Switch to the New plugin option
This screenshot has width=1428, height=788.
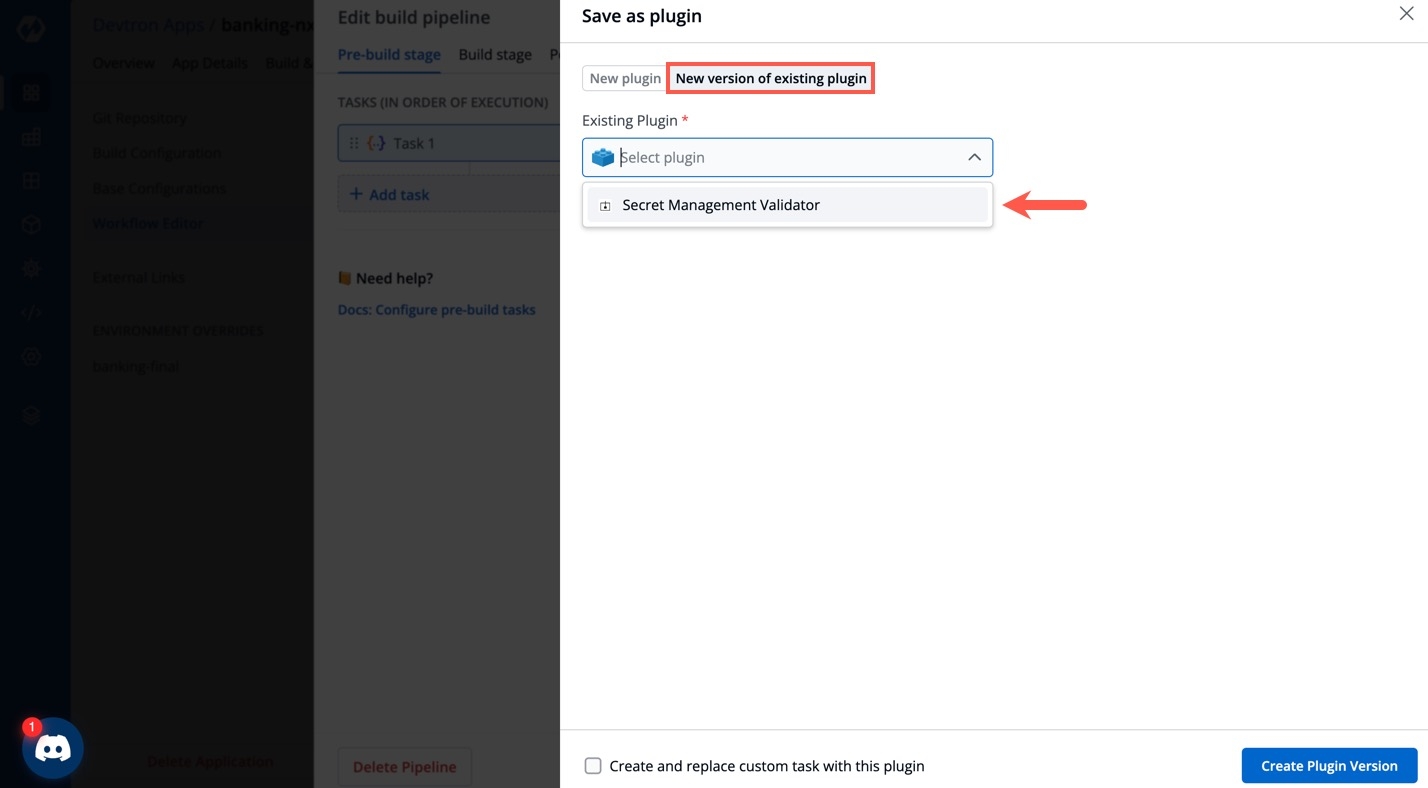click(x=625, y=78)
